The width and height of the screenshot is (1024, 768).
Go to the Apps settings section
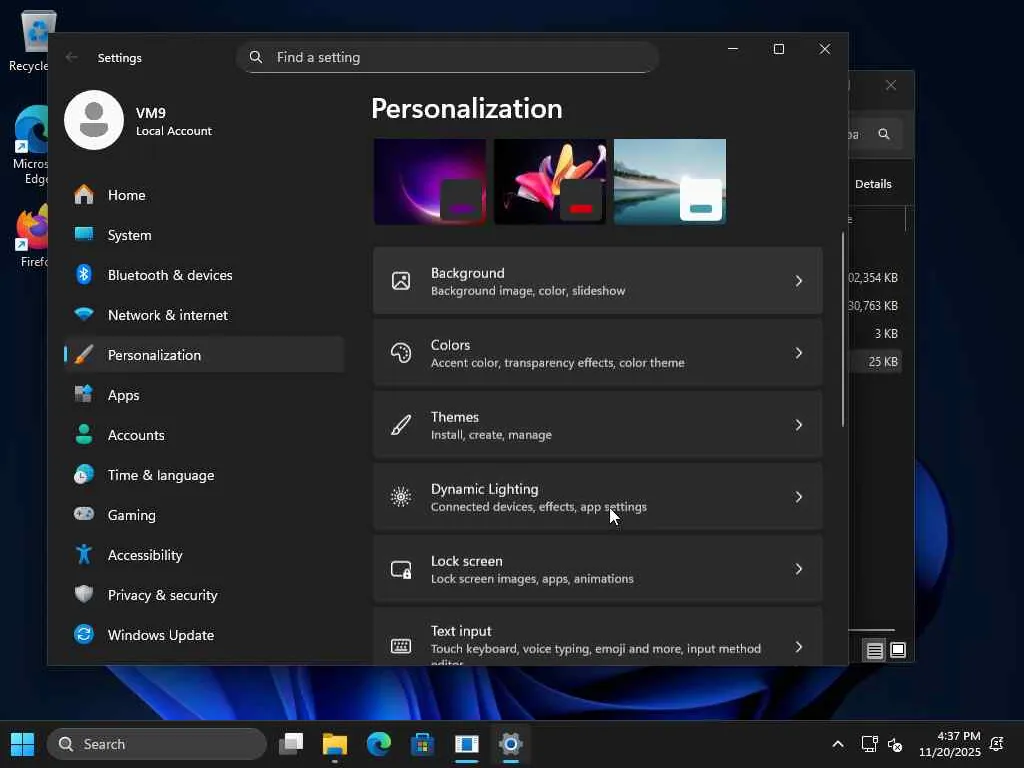click(124, 395)
